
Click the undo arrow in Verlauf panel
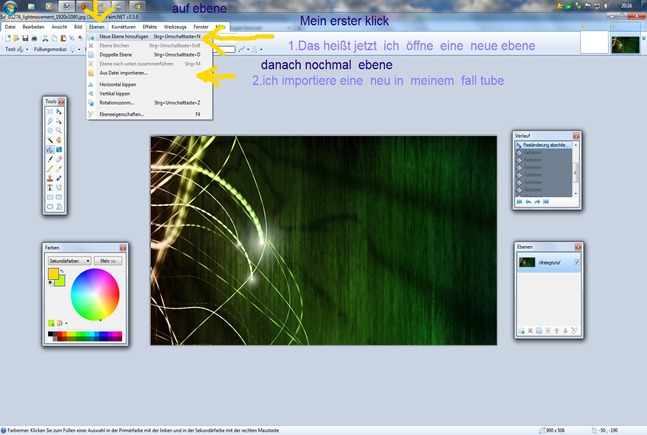(x=528, y=201)
